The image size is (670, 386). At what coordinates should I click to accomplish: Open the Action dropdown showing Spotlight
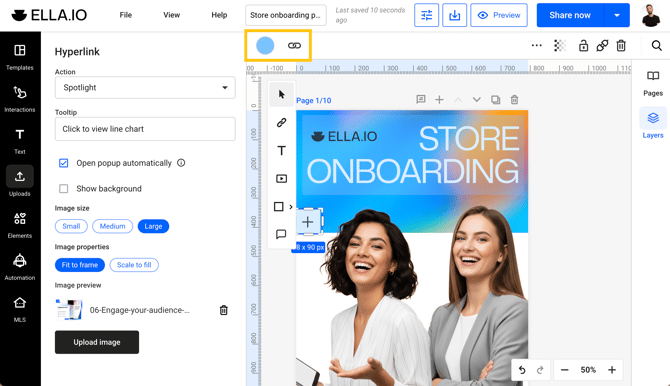[x=145, y=88]
